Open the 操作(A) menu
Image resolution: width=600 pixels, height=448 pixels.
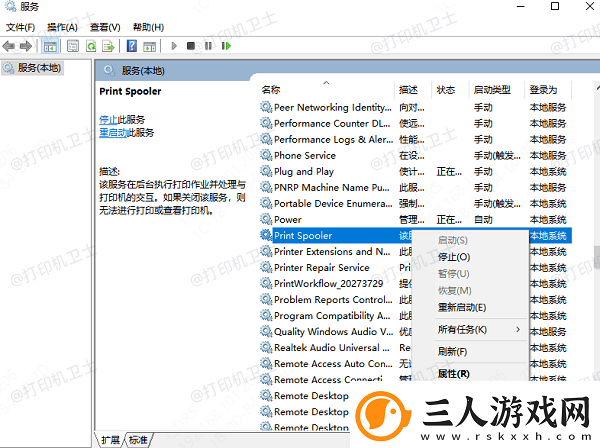click(62, 27)
